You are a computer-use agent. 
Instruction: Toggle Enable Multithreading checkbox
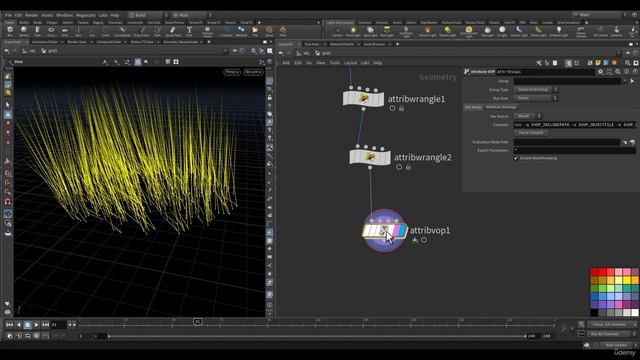[x=516, y=158]
